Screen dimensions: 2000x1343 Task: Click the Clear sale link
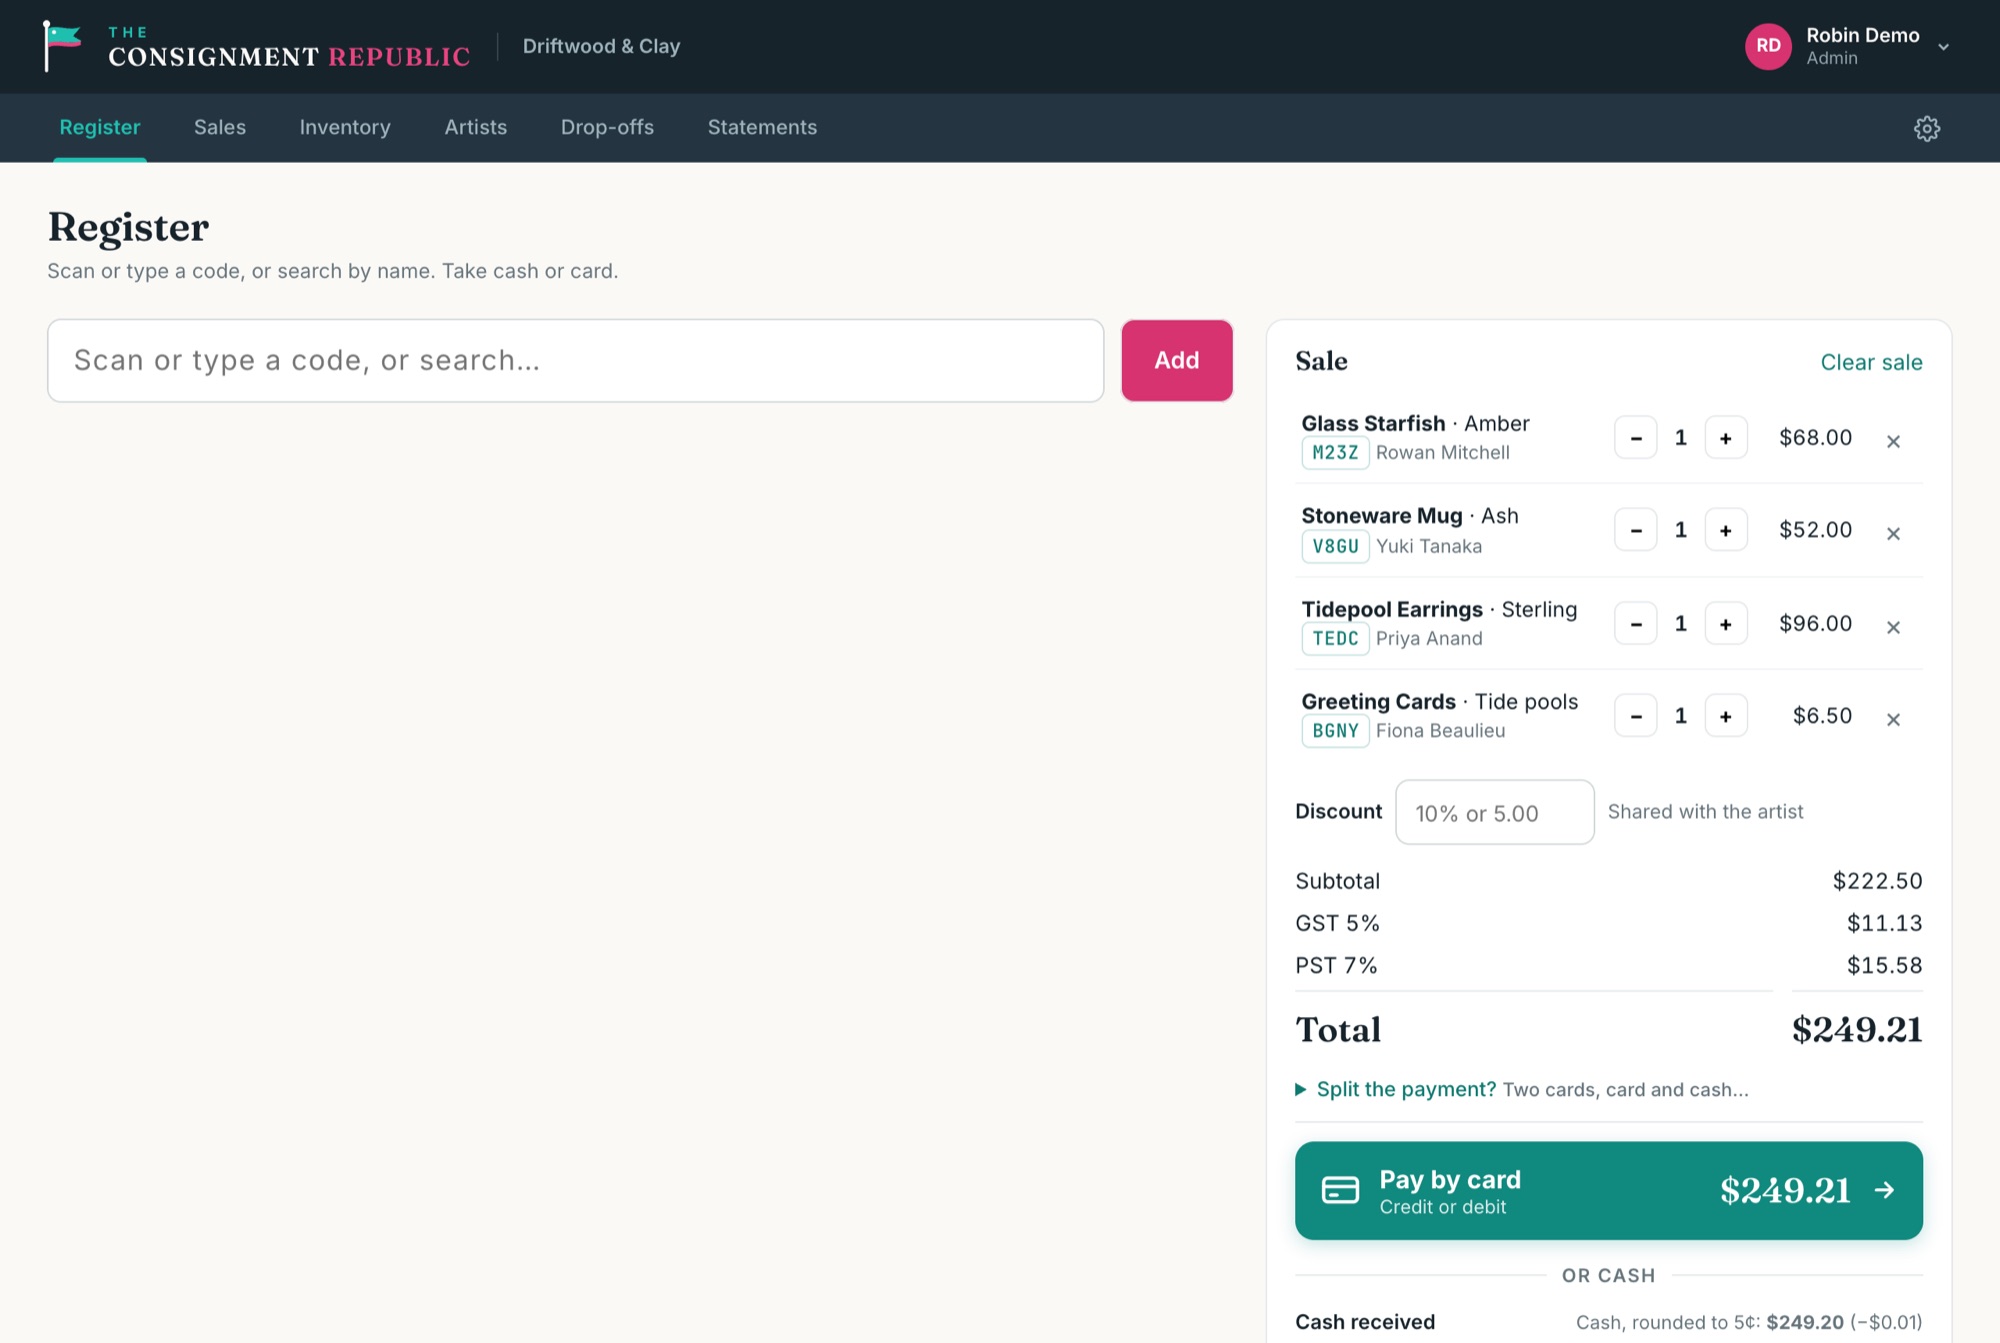coord(1871,362)
